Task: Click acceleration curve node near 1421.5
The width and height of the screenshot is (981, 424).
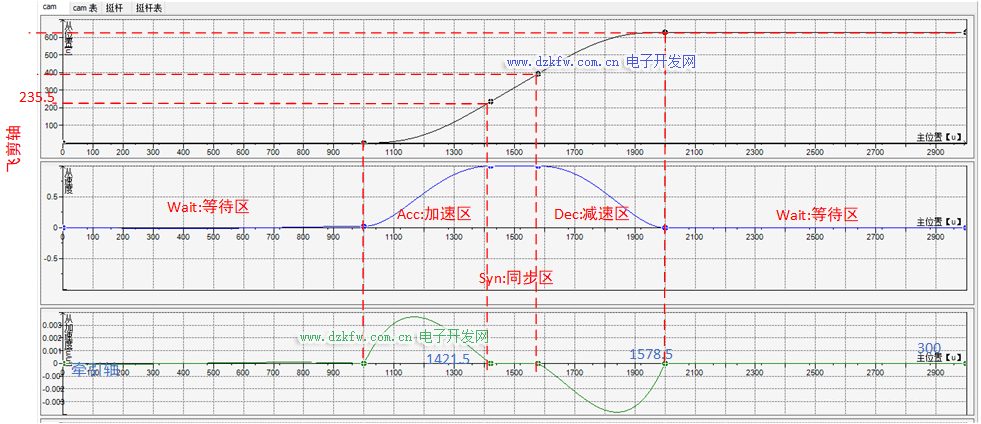Action: pos(490,363)
